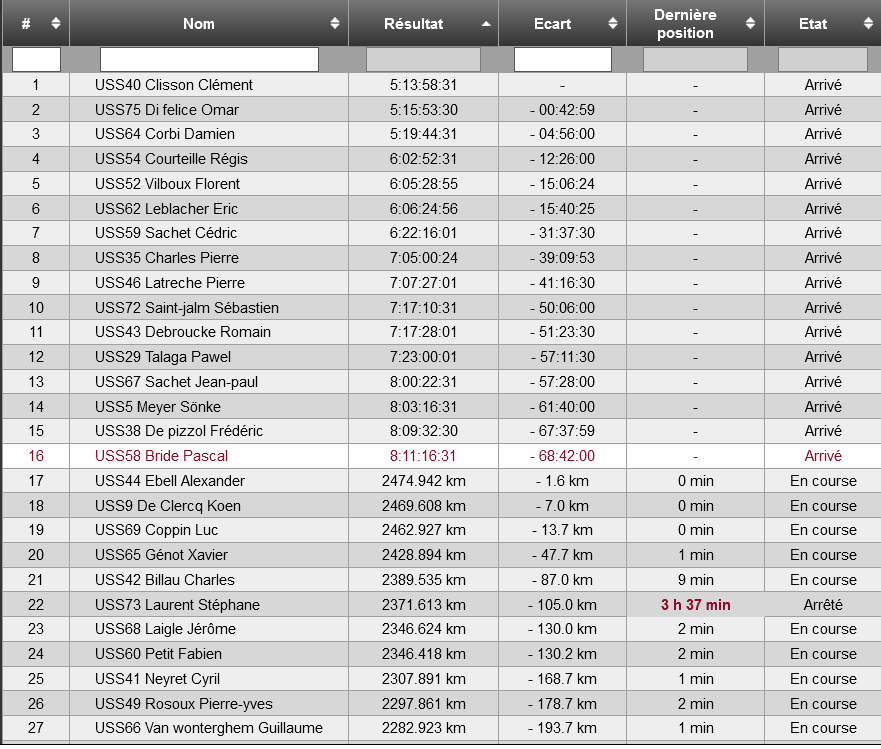Select the USS73 Laurent Stéphane row
This screenshot has height=749, width=881.
[177, 605]
